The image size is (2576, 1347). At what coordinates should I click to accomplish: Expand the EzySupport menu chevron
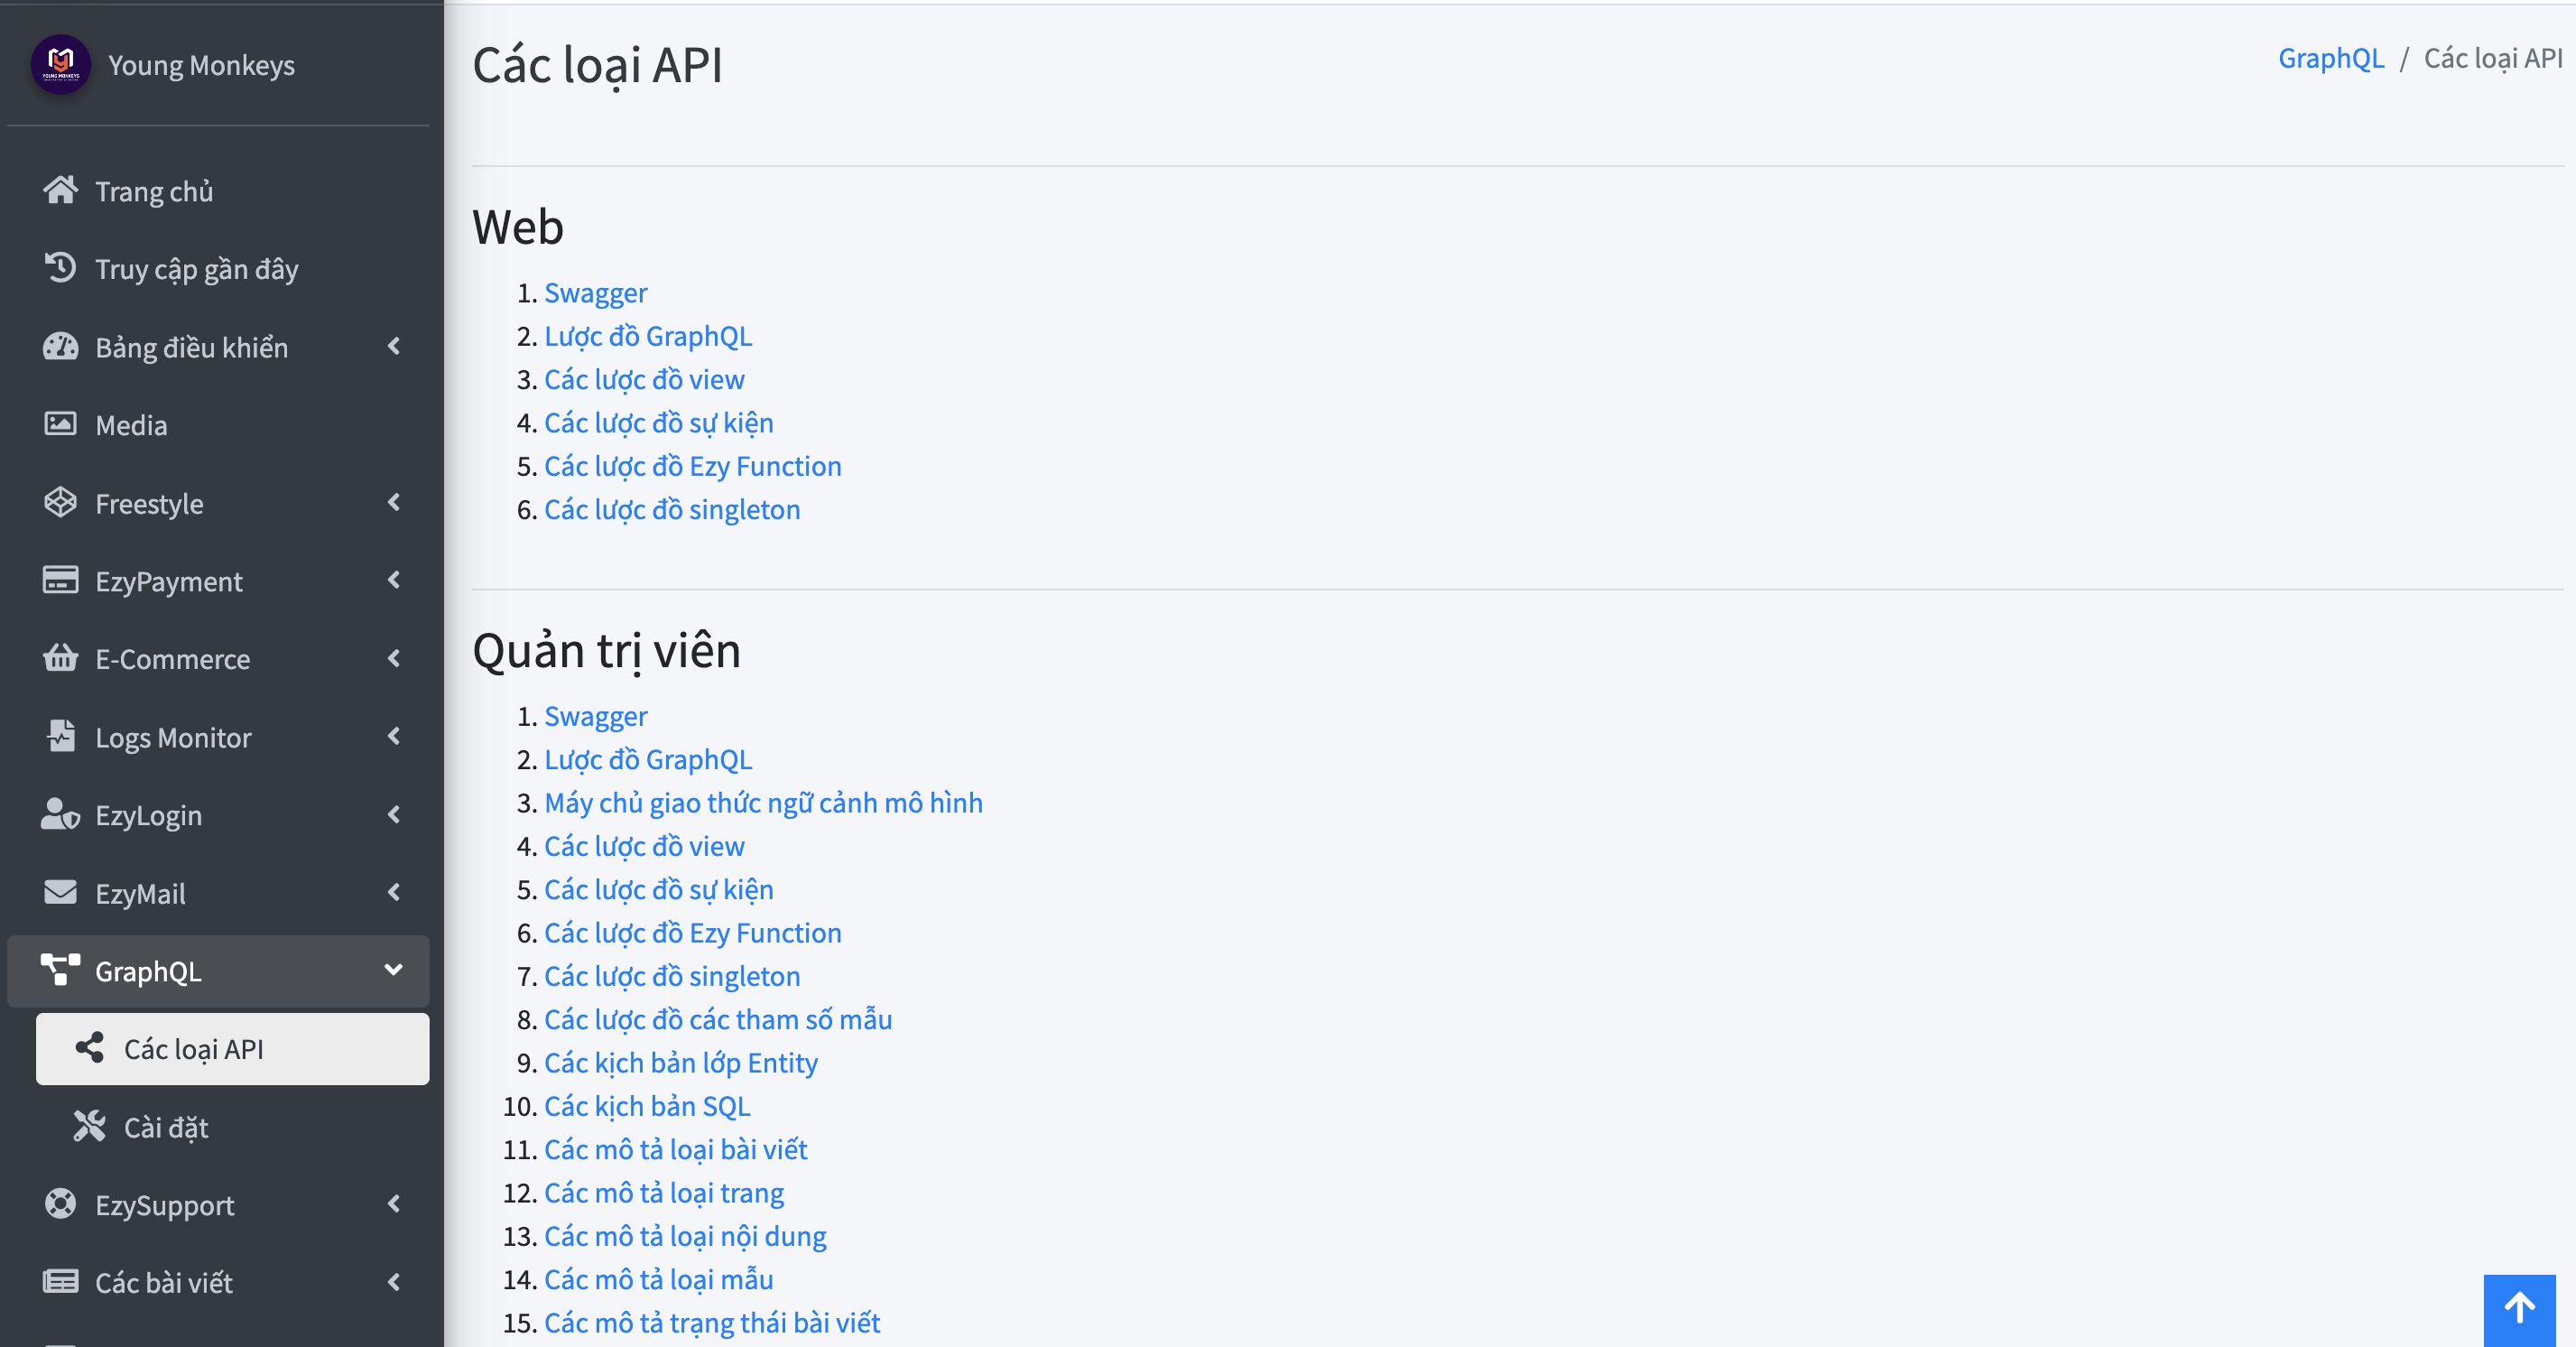pyautogui.click(x=393, y=1204)
